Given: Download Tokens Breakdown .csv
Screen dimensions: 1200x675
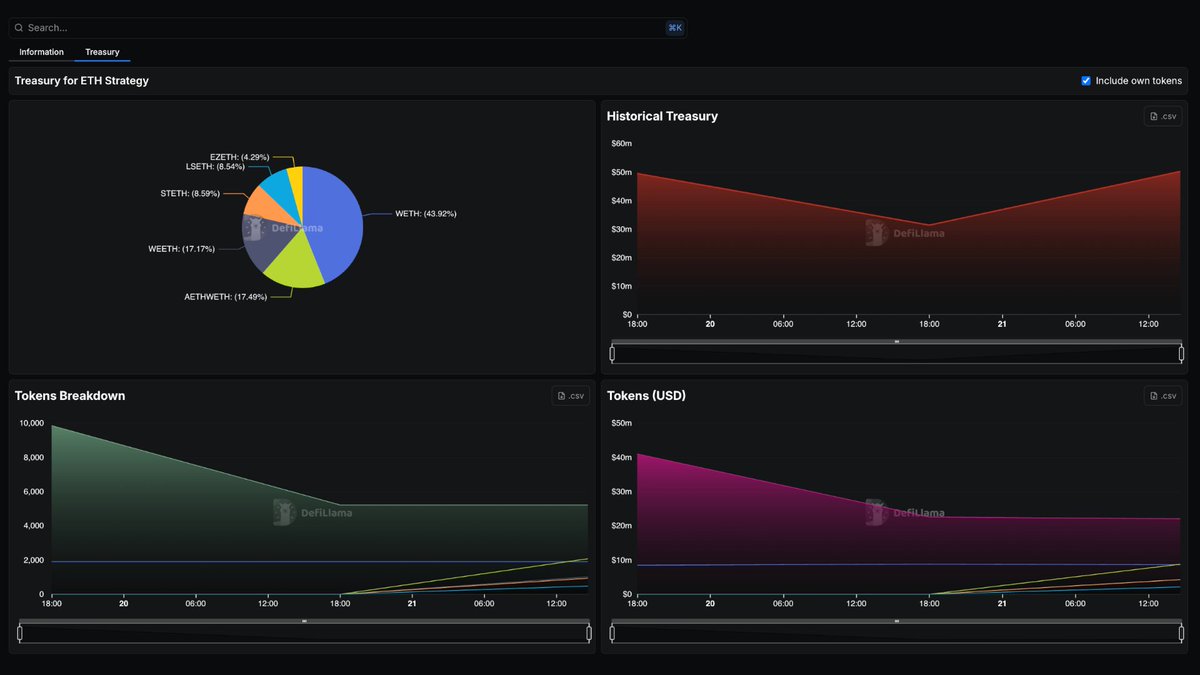Looking at the screenshot, I should tap(571, 396).
